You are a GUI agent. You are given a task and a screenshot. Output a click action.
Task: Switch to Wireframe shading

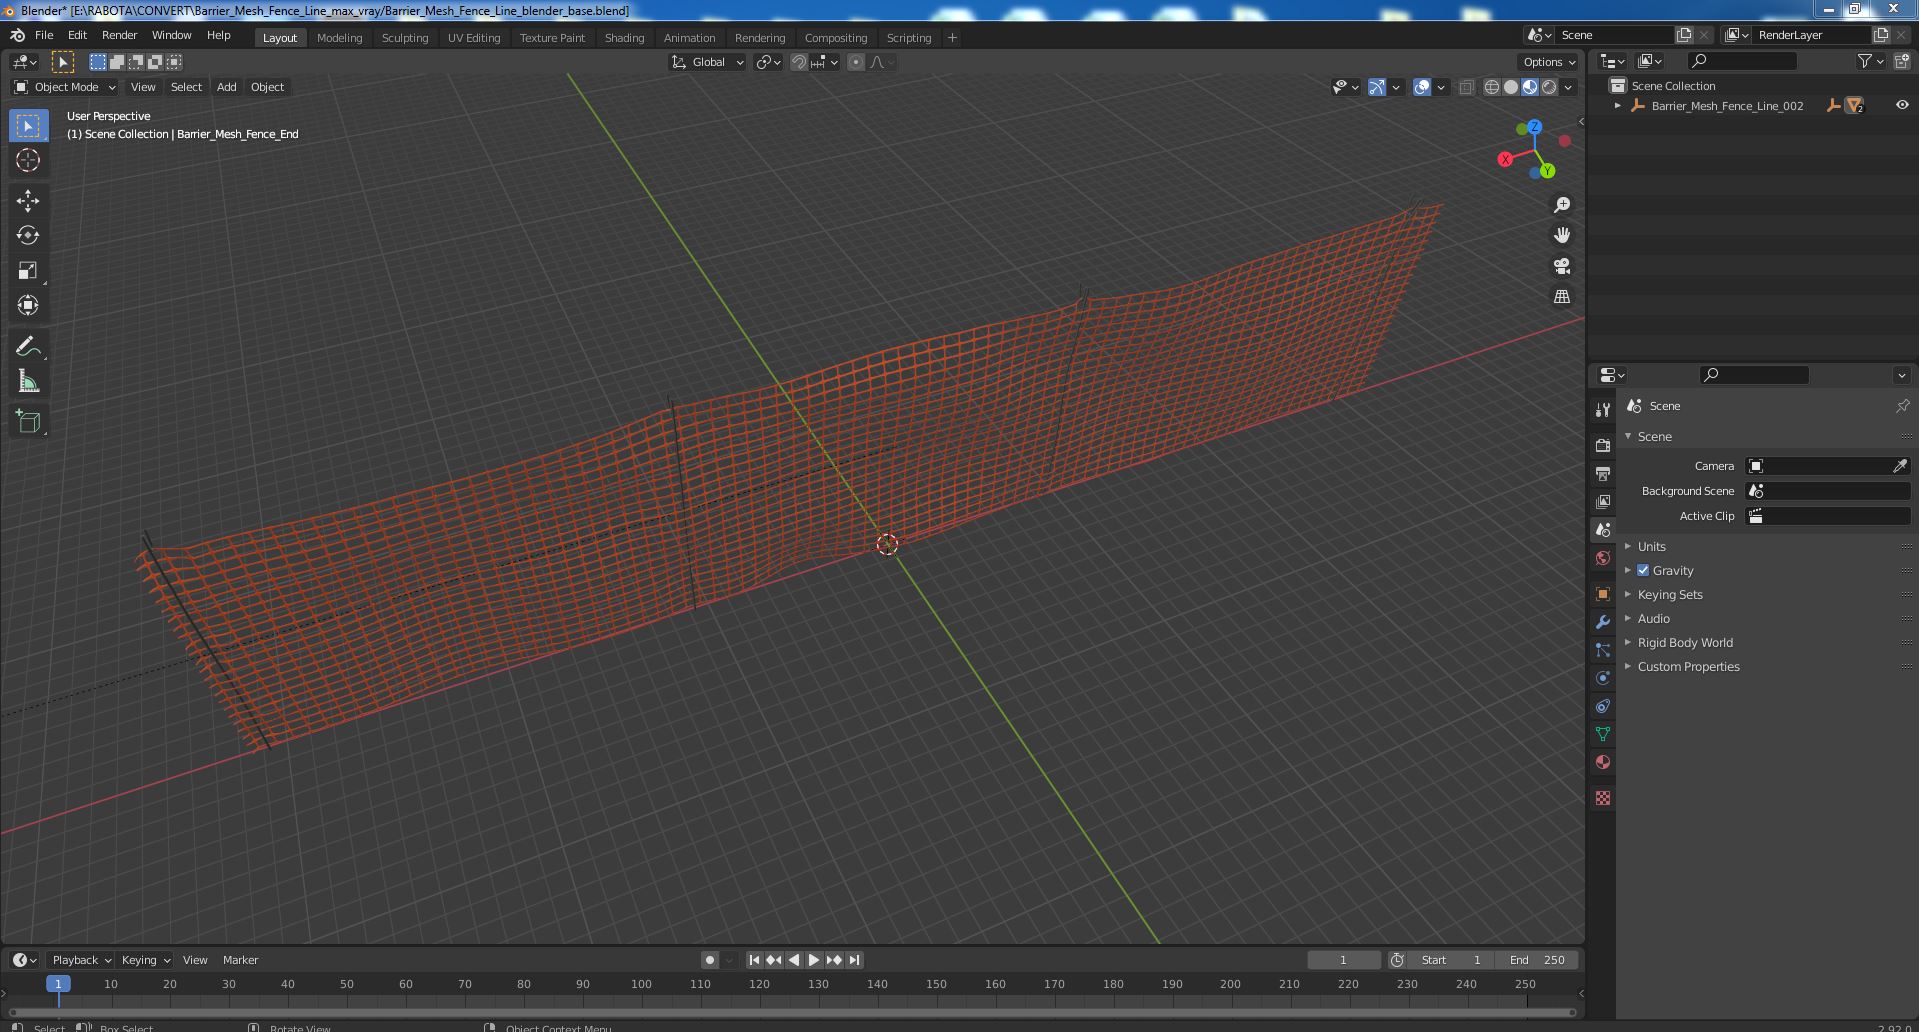[1492, 87]
